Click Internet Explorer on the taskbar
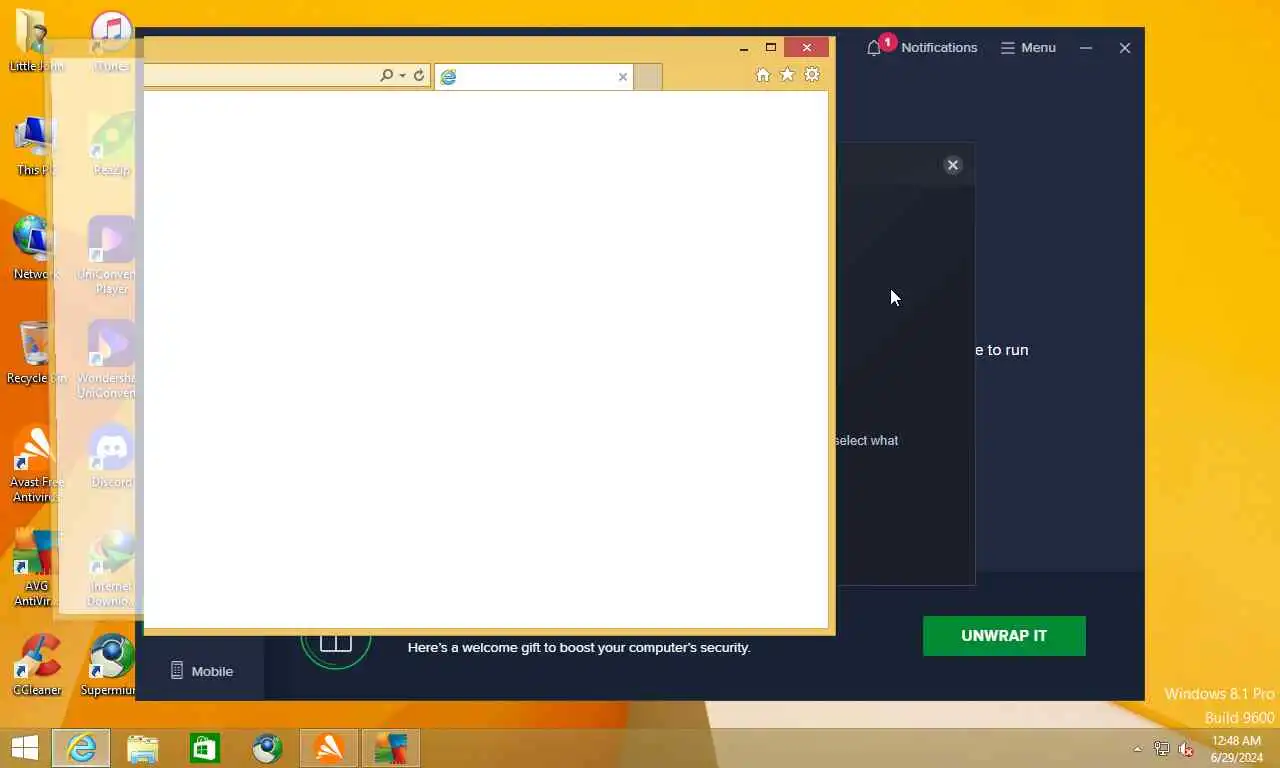The width and height of the screenshot is (1280, 768). (81, 748)
